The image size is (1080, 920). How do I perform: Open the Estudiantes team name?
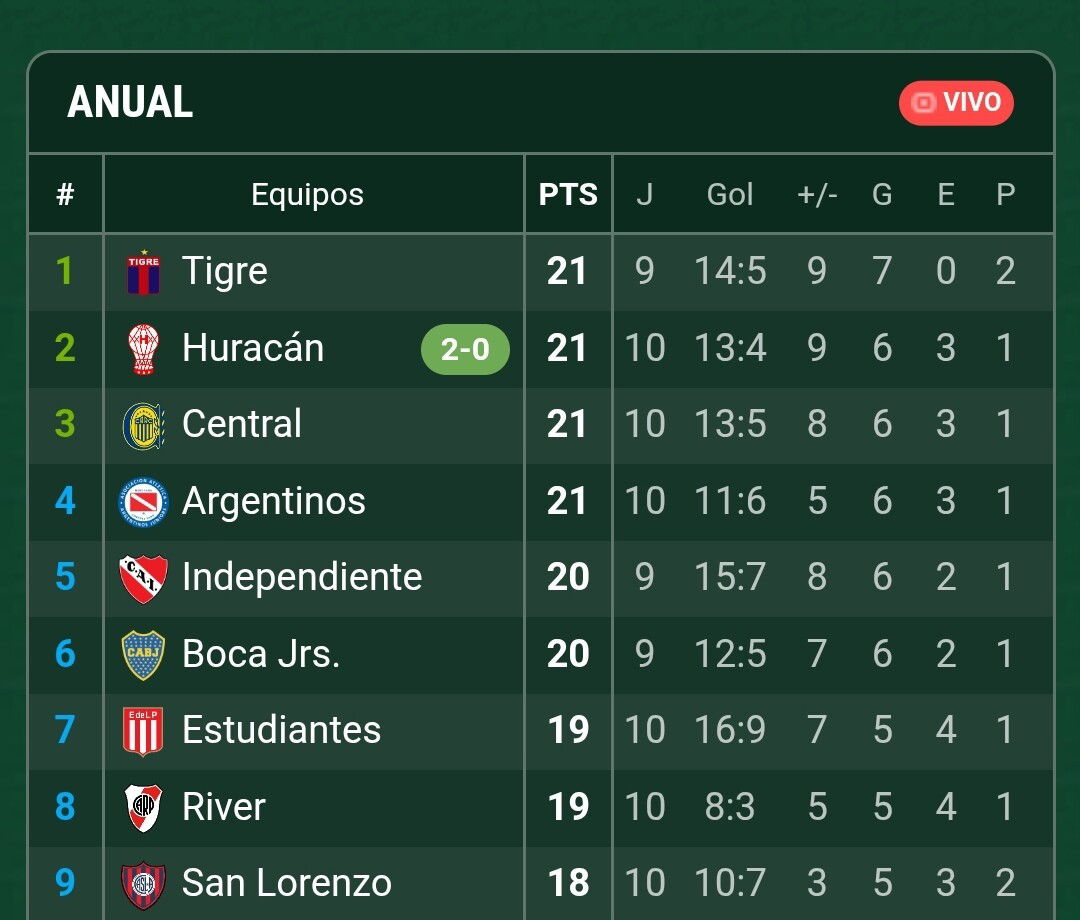(282, 730)
